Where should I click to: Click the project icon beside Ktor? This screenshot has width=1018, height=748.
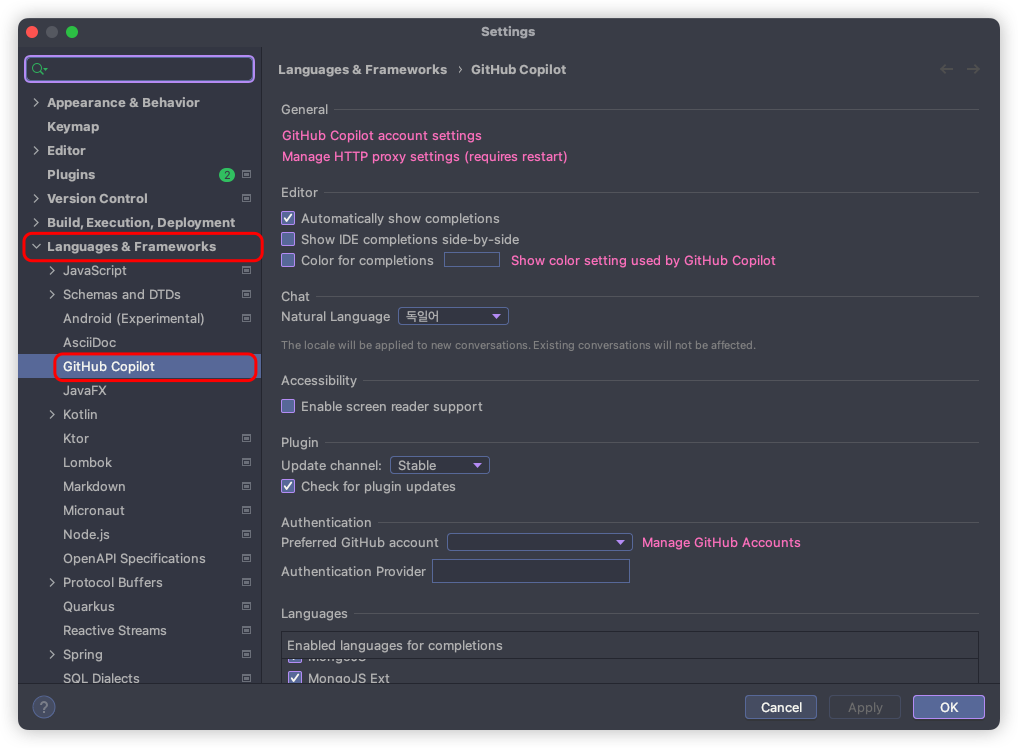[x=247, y=438]
